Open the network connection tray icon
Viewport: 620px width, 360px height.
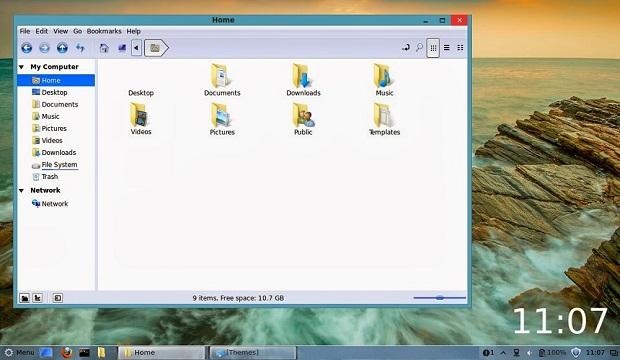click(x=516, y=352)
